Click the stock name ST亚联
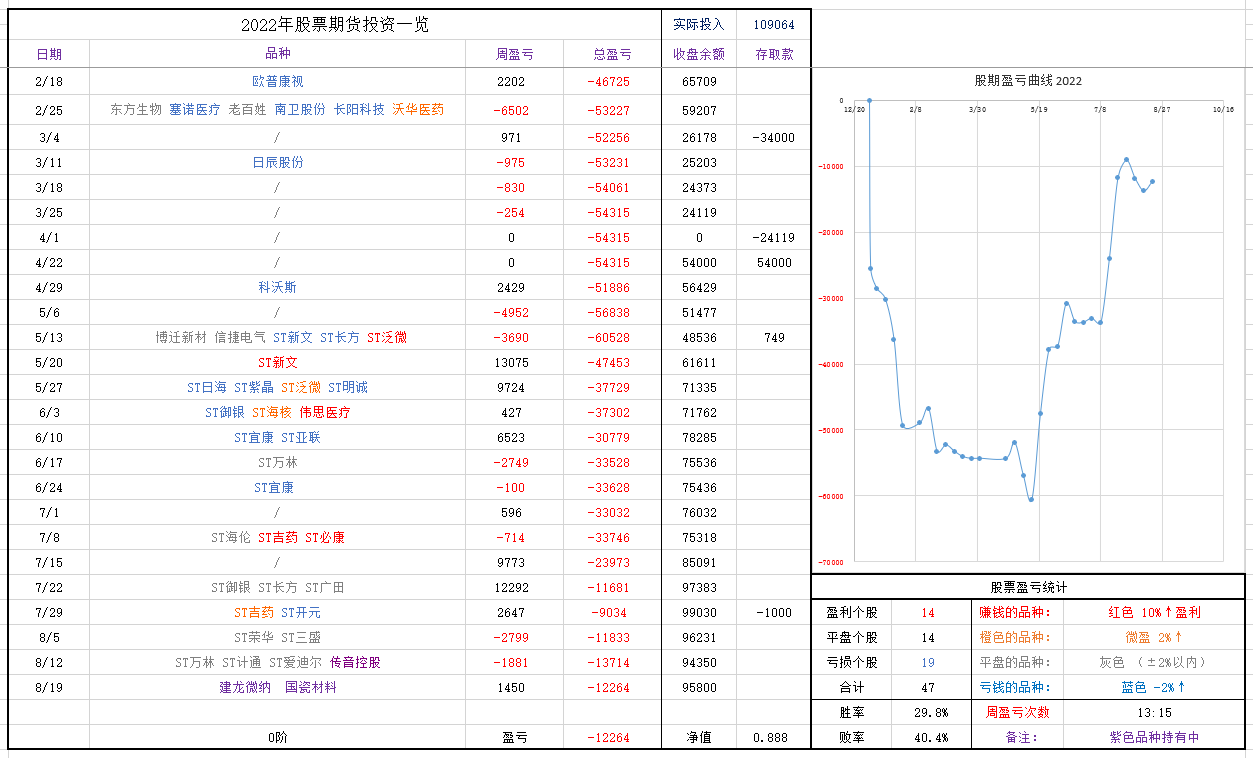 [x=301, y=437]
